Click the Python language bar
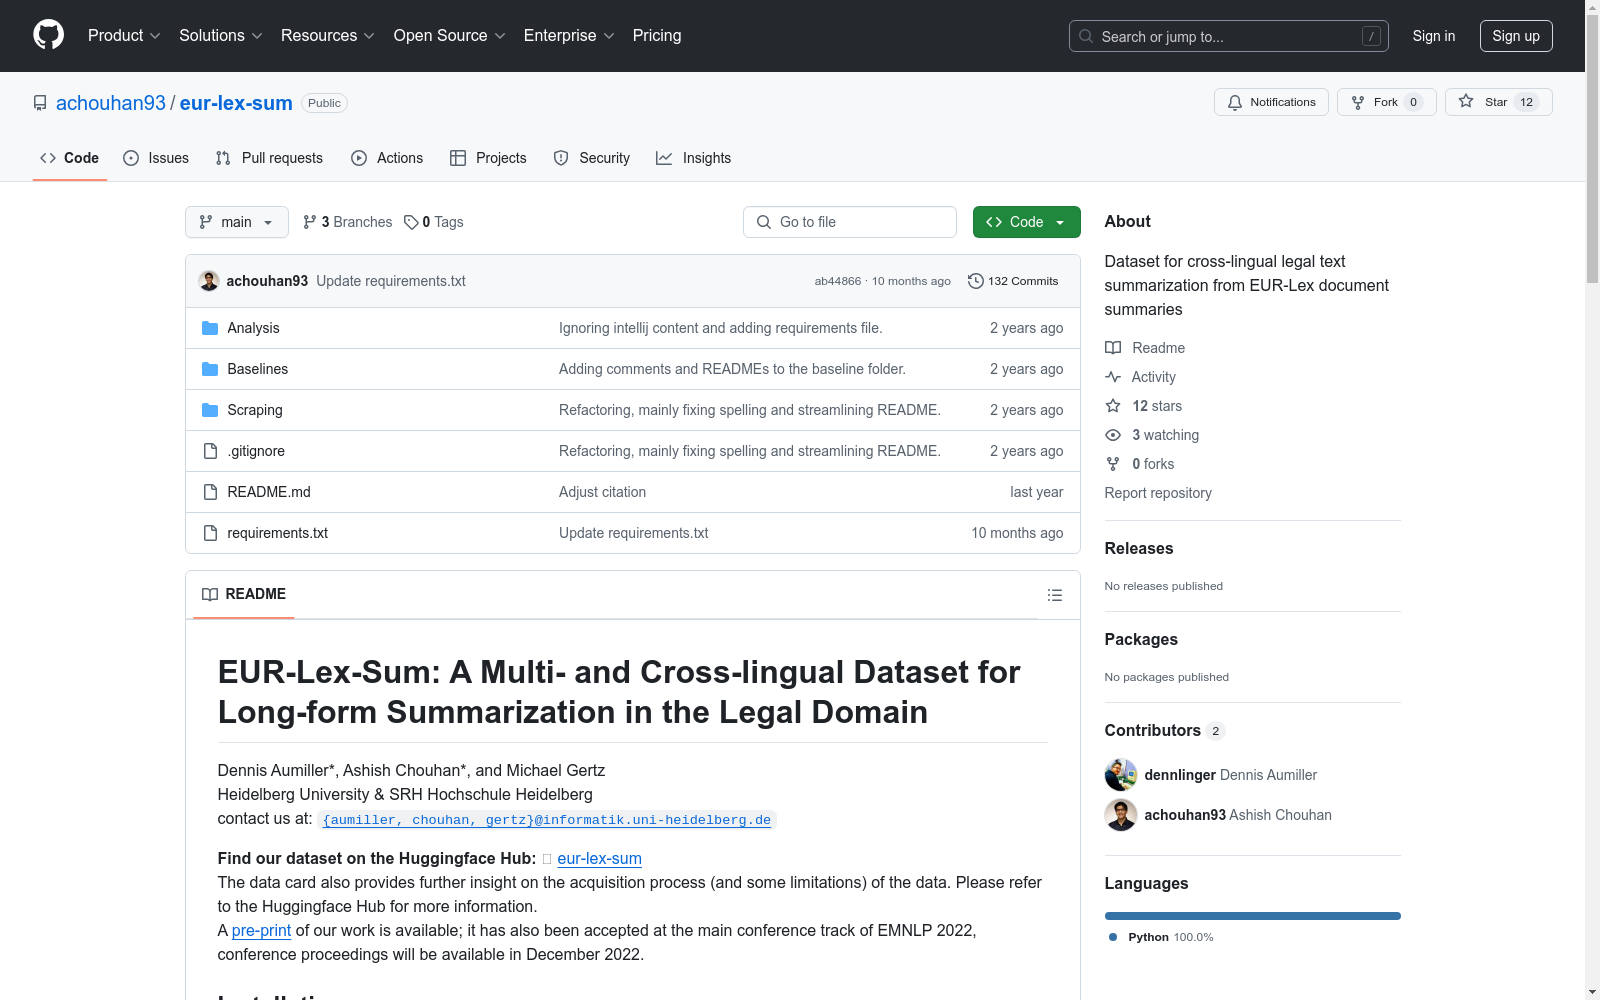 [x=1253, y=916]
